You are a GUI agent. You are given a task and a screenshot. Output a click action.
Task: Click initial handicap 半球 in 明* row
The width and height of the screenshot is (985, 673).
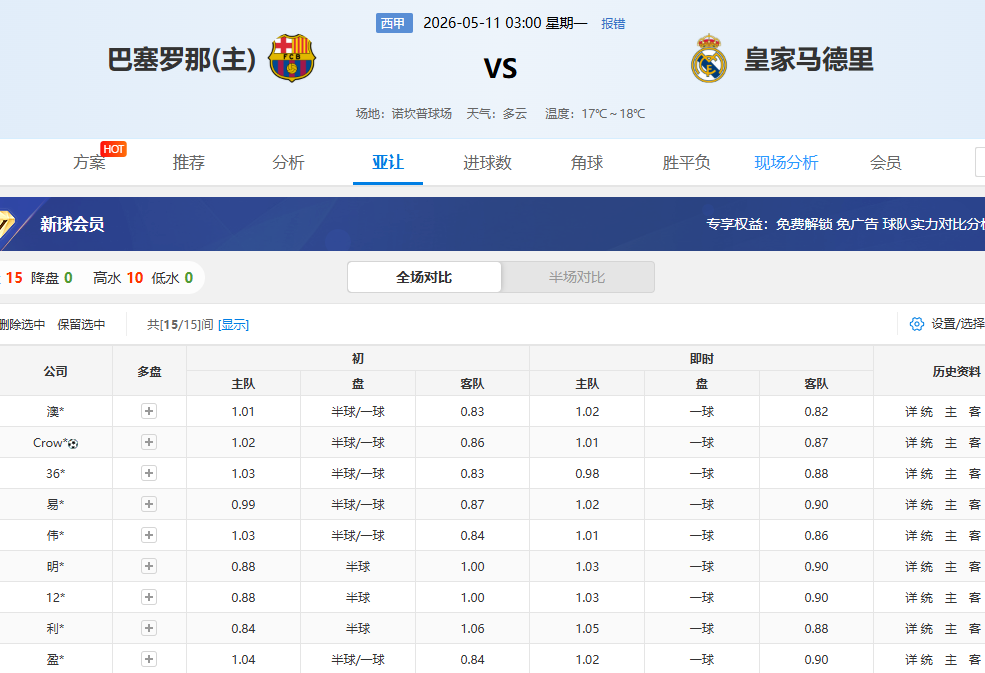point(358,566)
